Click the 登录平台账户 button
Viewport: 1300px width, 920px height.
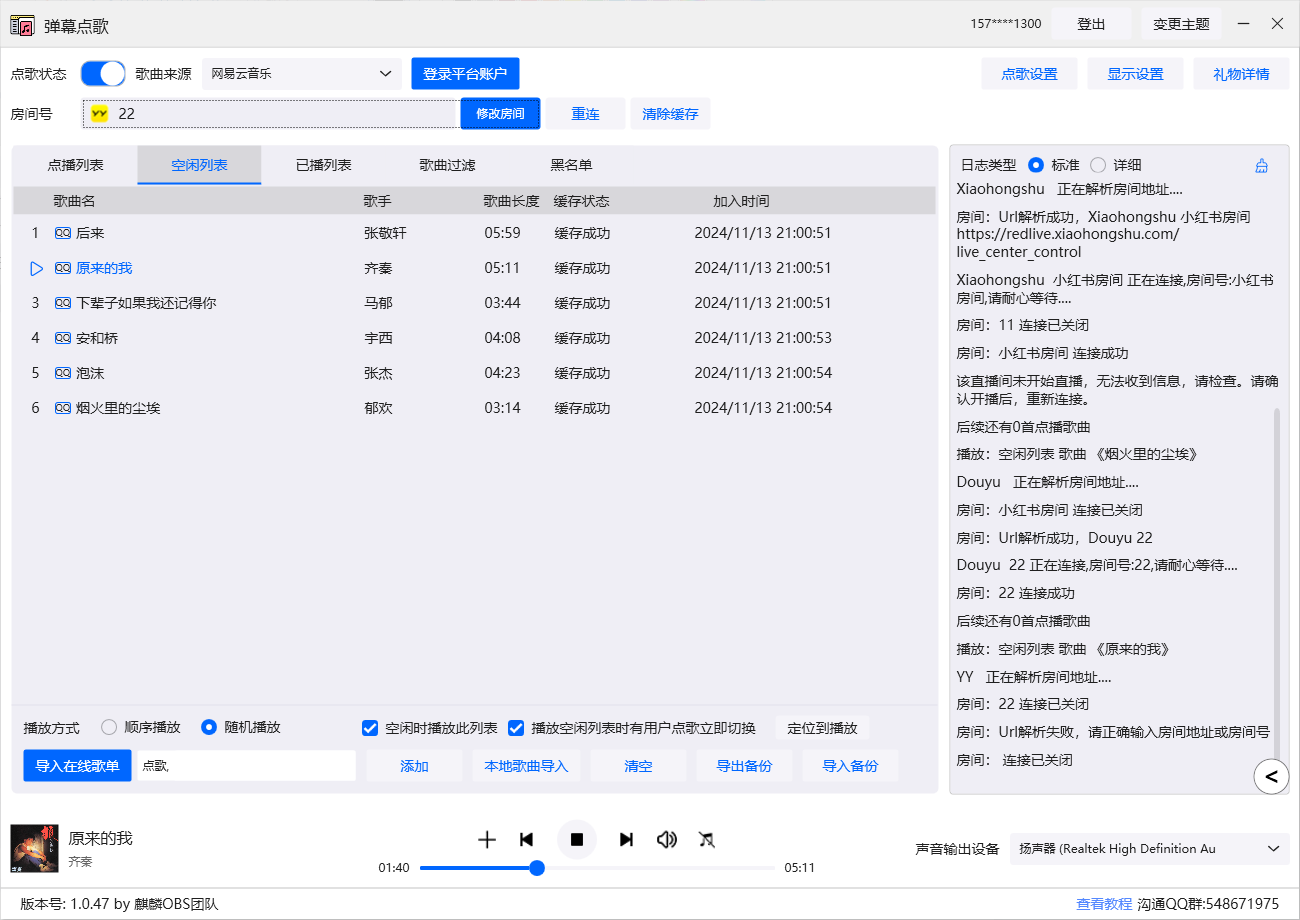tap(465, 73)
